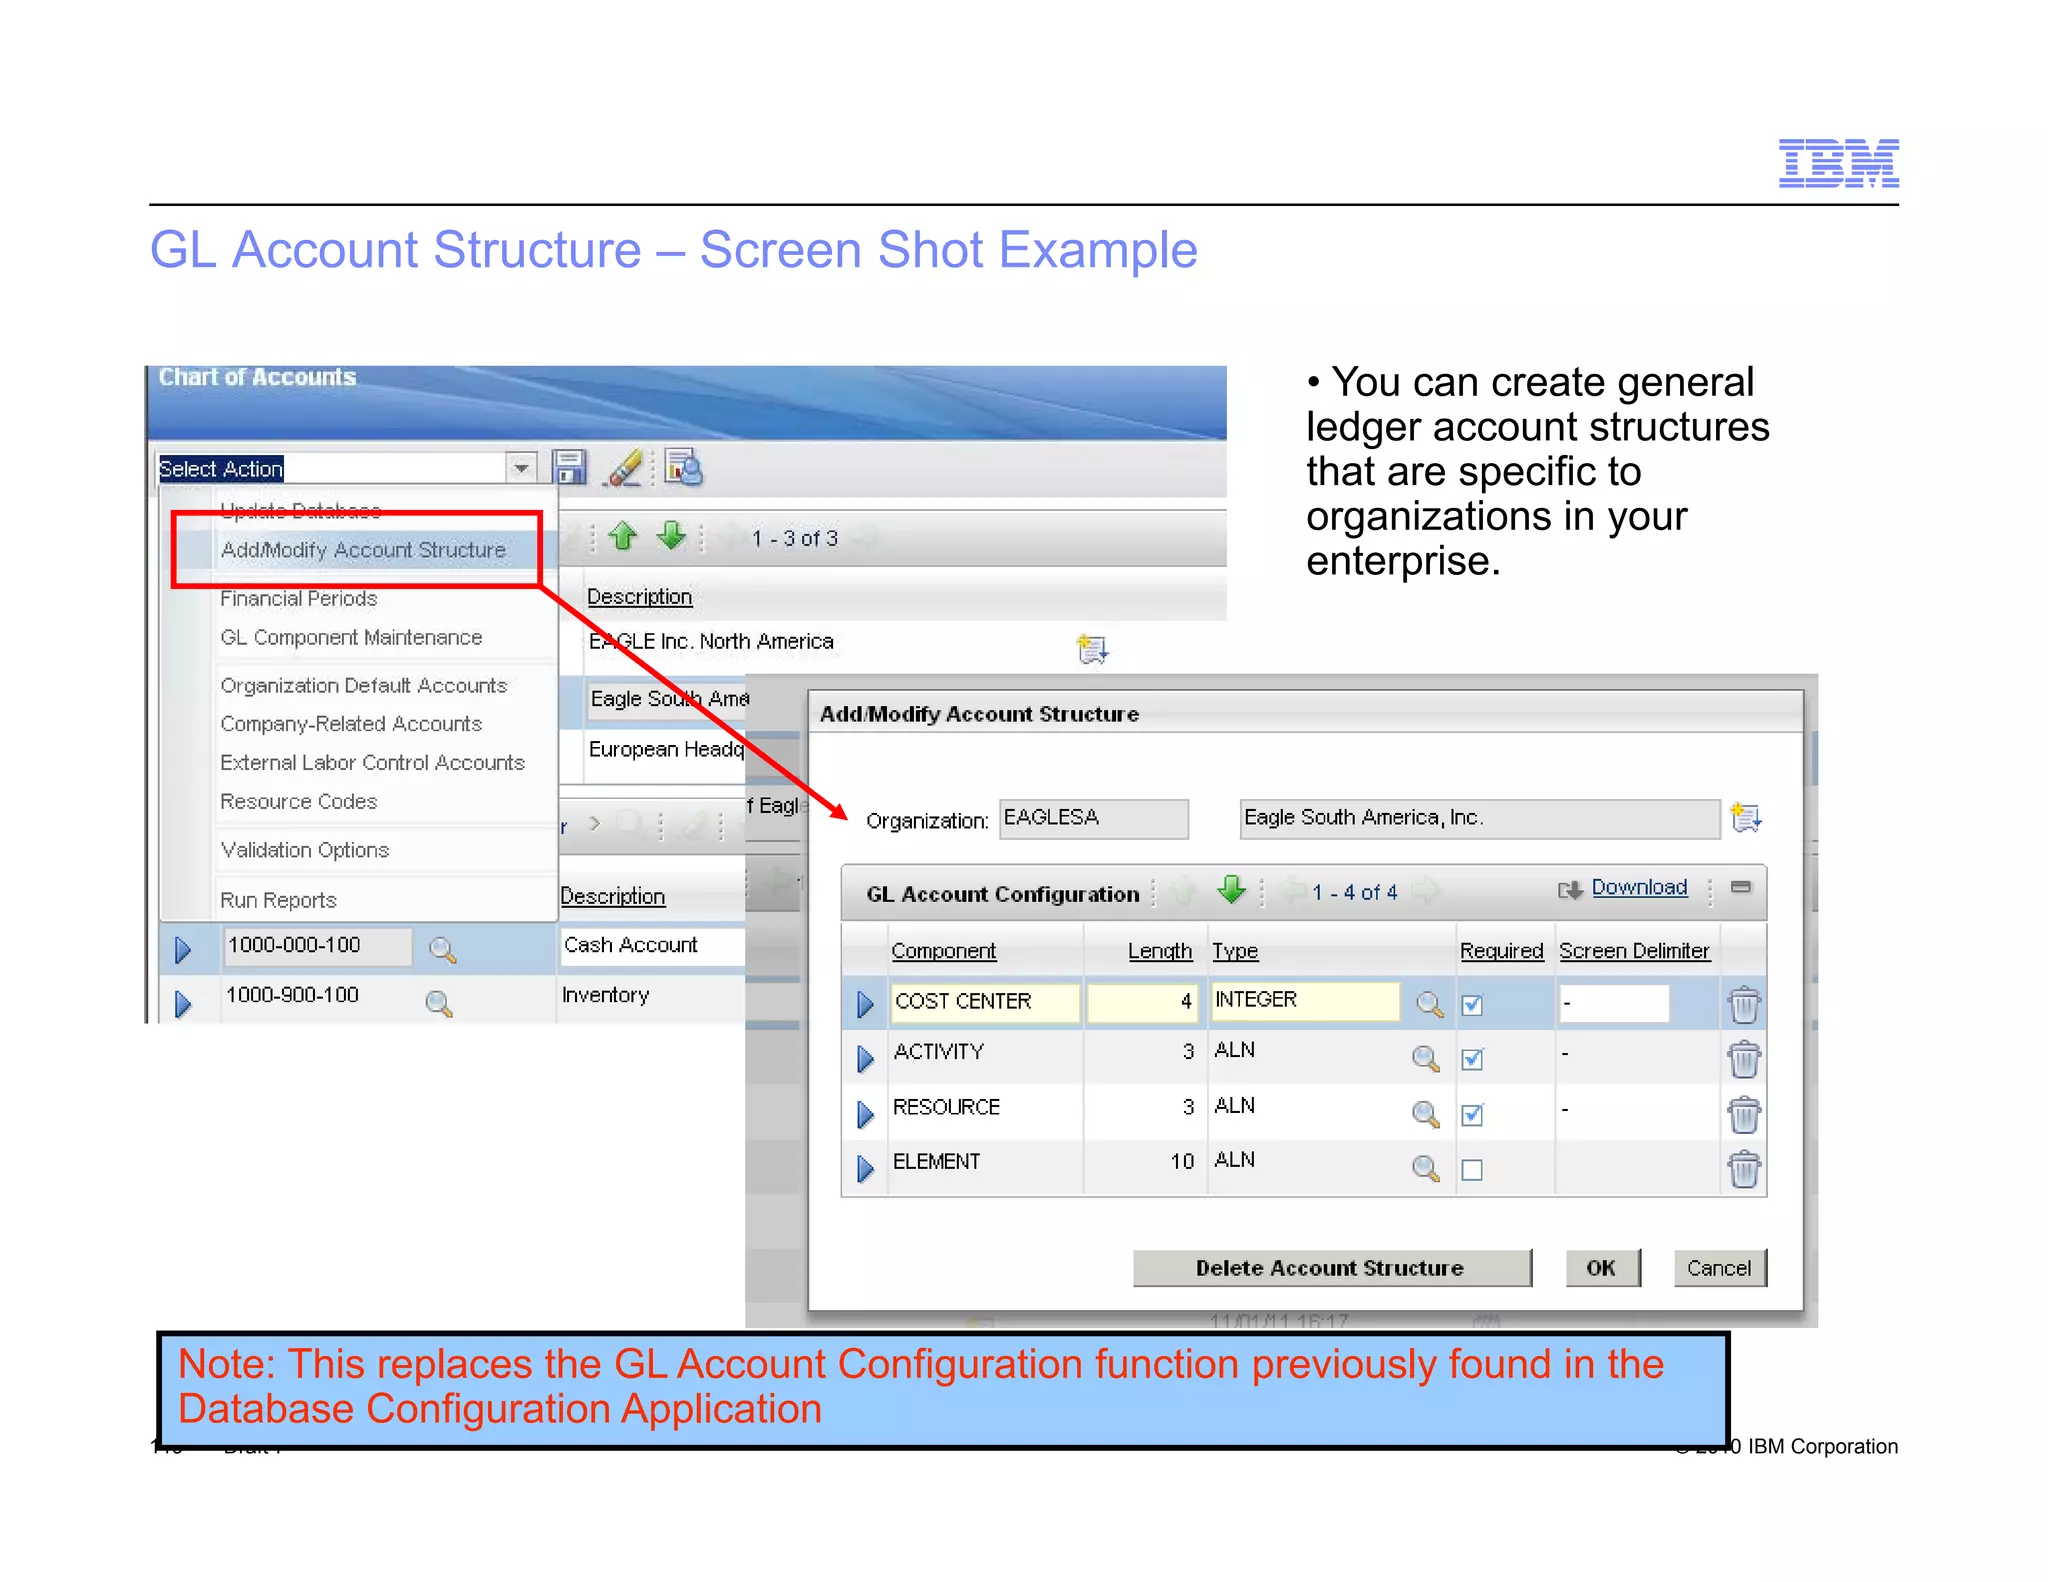Image resolution: width=2048 pixels, height=1582 pixels.
Task: Open type lookup for RESOURCE row
Action: (x=1426, y=1113)
